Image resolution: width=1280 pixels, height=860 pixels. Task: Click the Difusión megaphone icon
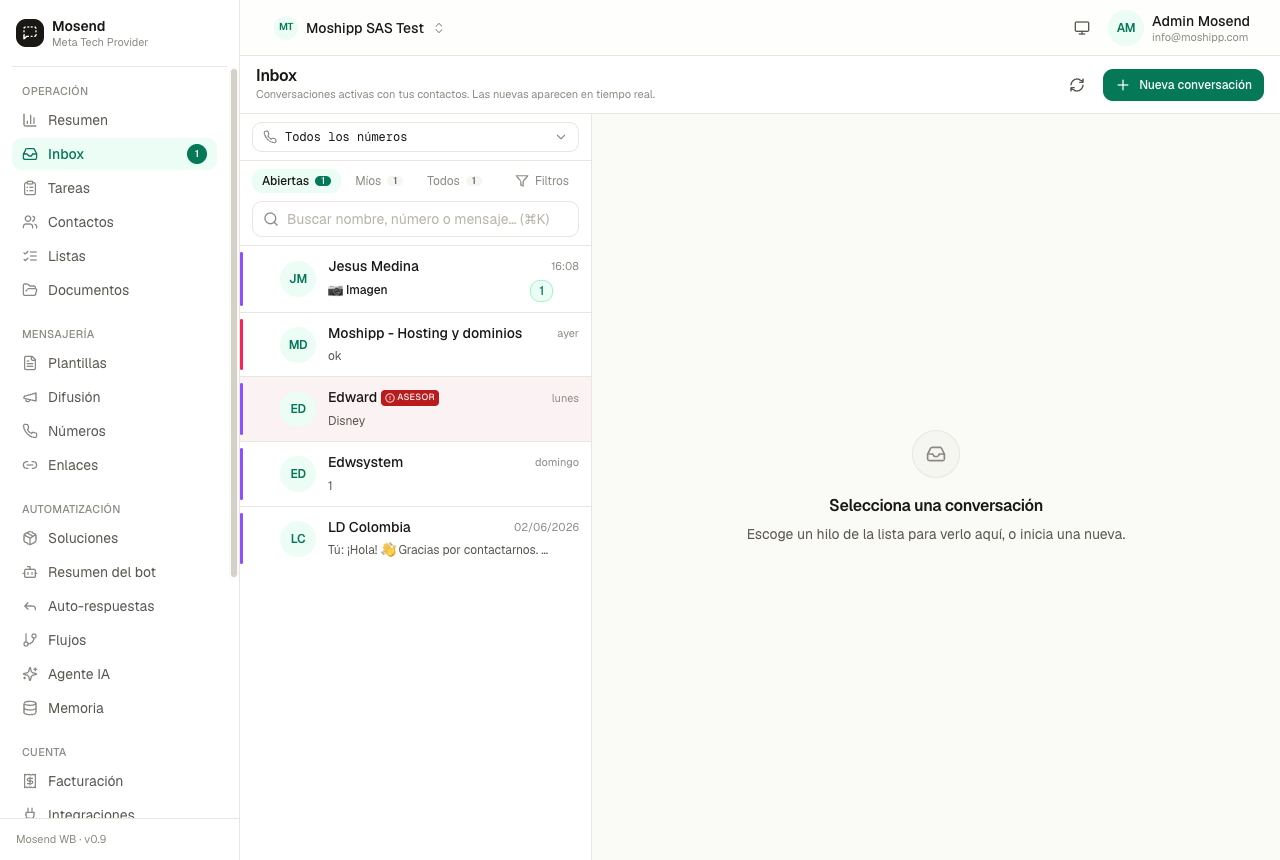point(30,397)
